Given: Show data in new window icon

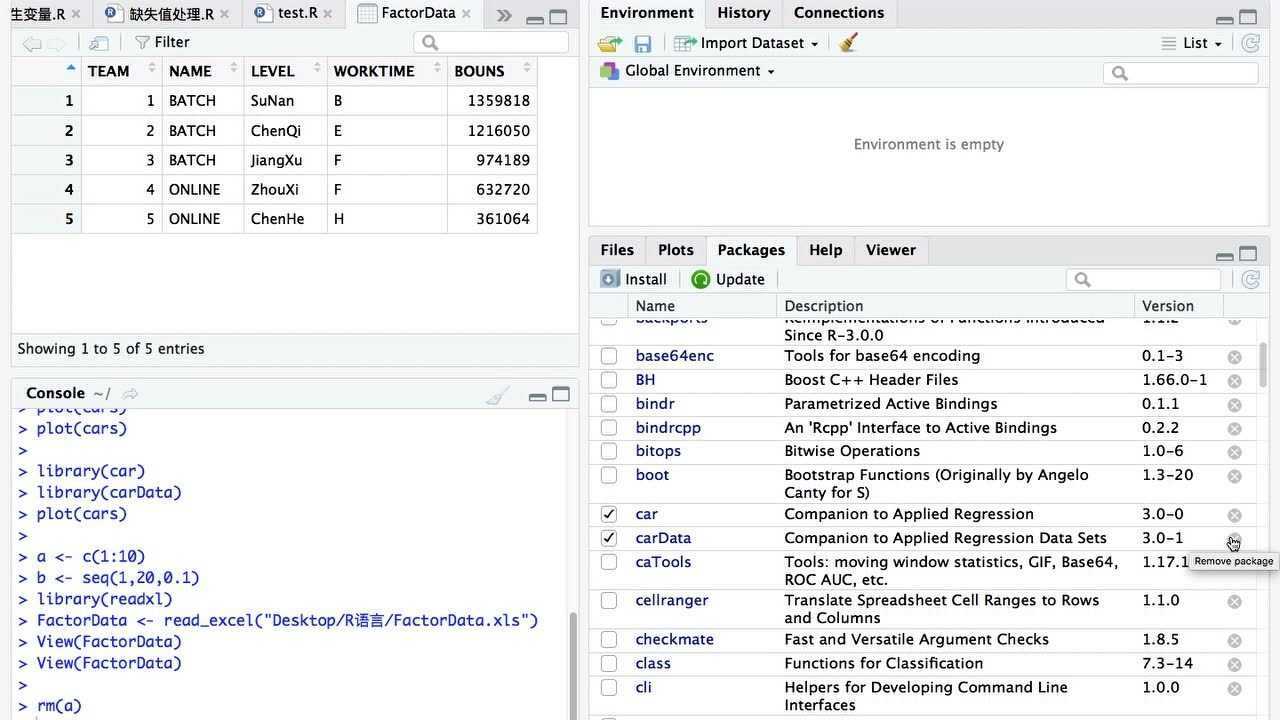Looking at the screenshot, I should 98,43.
